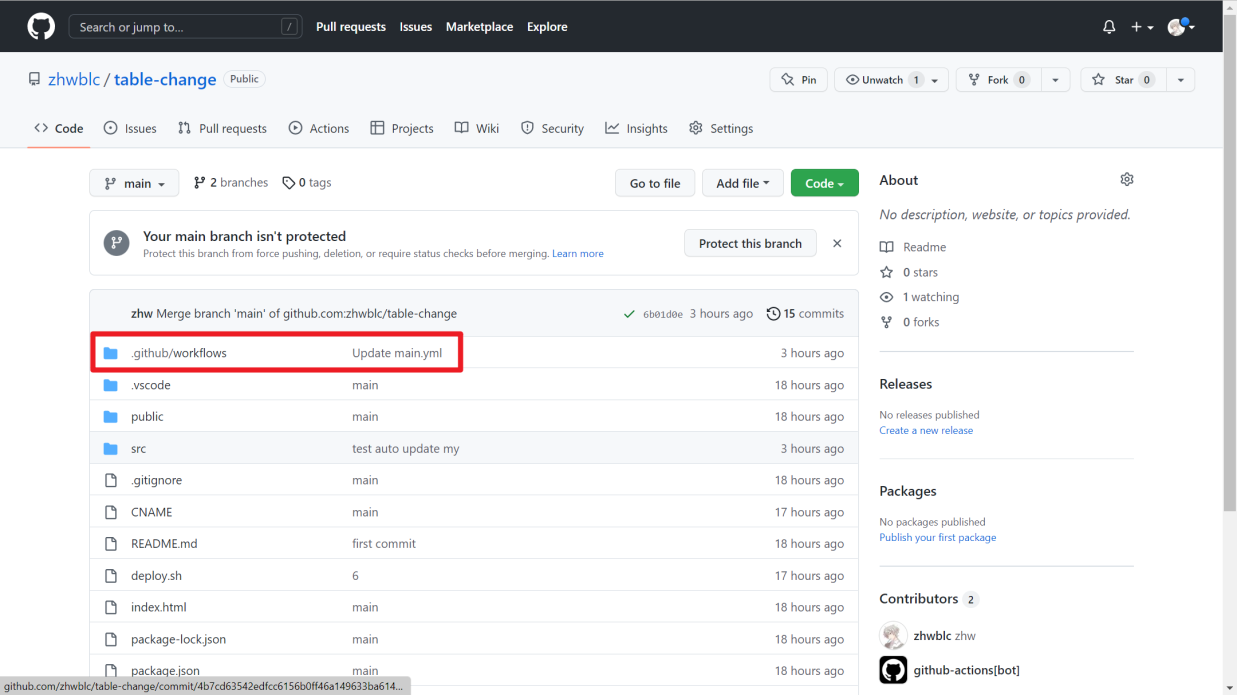Click Publish your first package link
This screenshot has height=695, width=1237.
click(938, 537)
